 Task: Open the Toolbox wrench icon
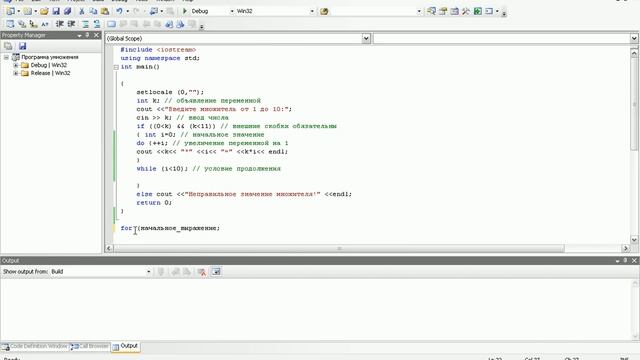(466, 11)
